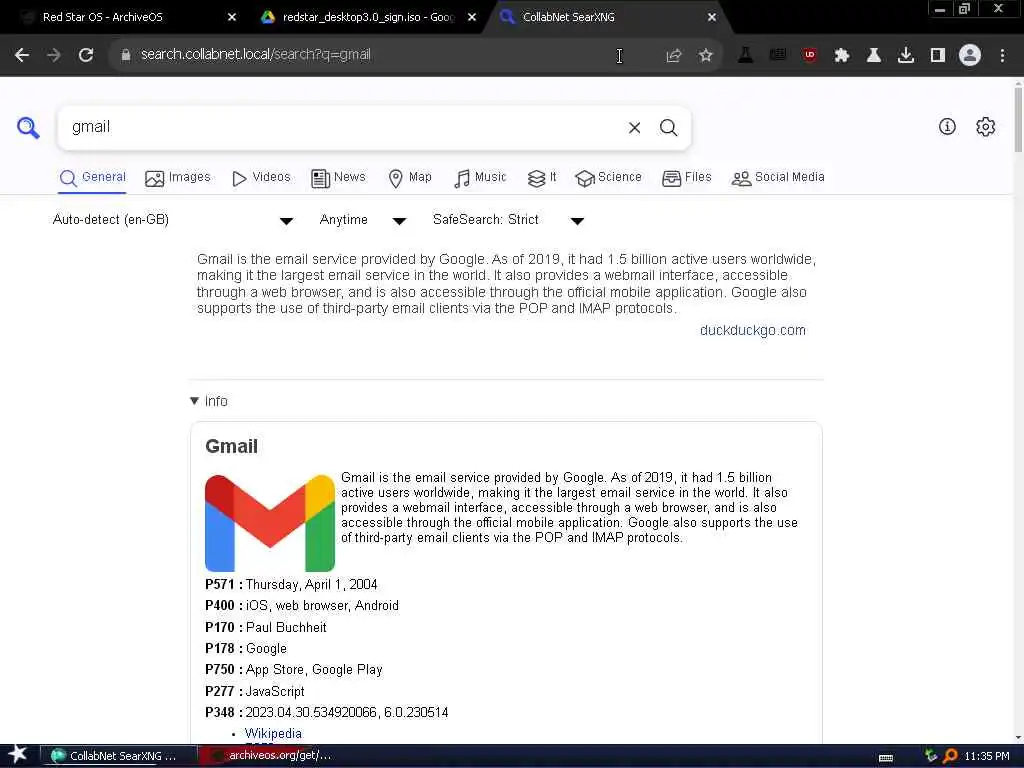Toggle the browser side panel
Image resolution: width=1024 pixels, height=768 pixels.
point(938,56)
